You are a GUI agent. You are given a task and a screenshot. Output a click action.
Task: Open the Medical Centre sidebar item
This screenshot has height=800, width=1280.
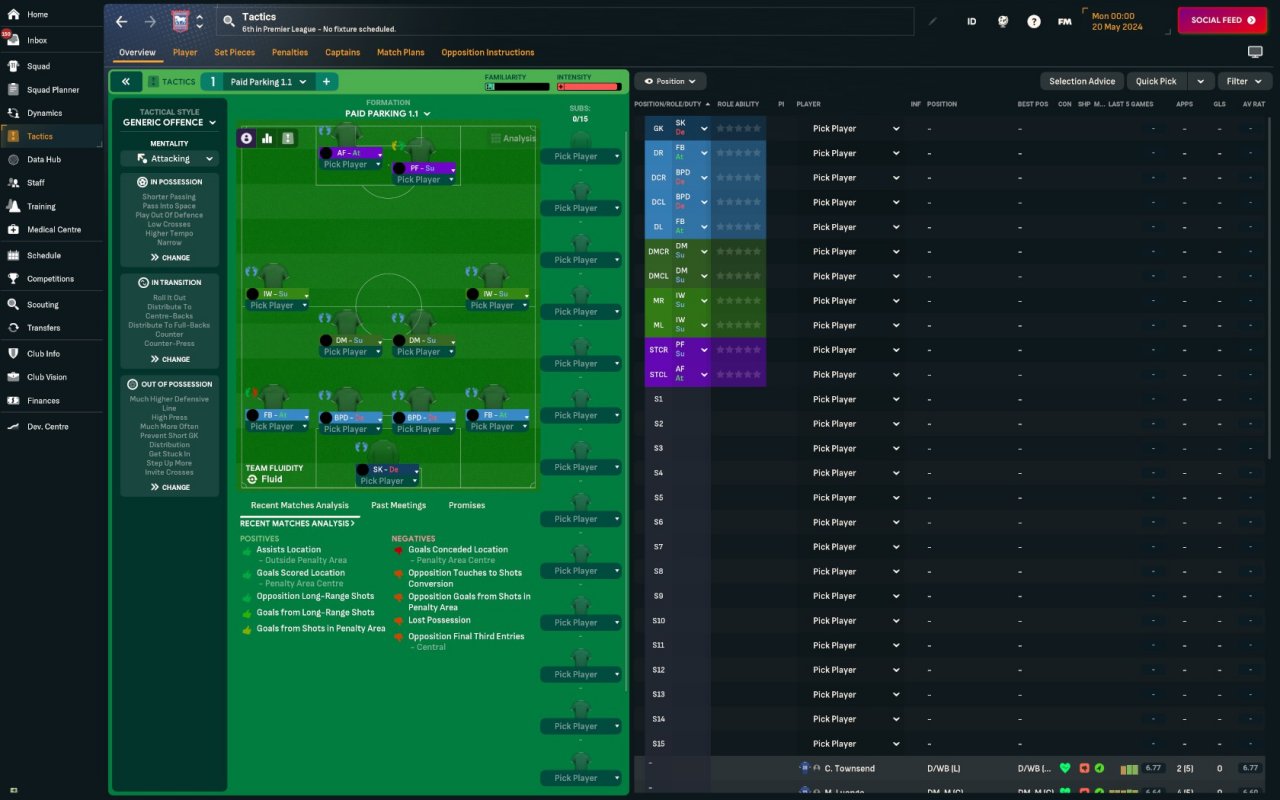pyautogui.click(x=51, y=230)
